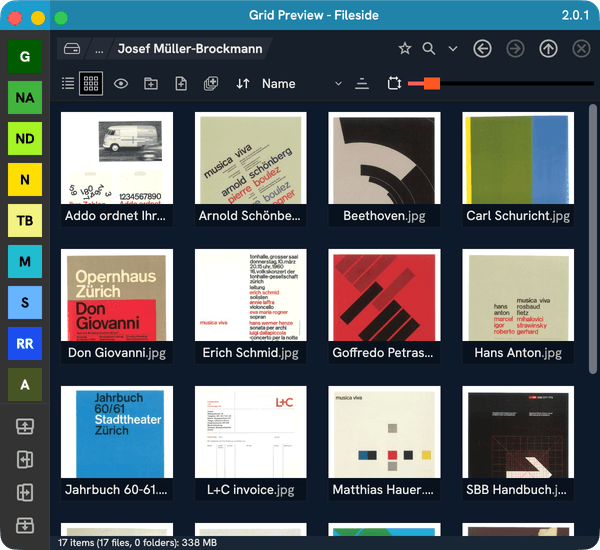Click the sort order chevron arrow

click(x=338, y=83)
